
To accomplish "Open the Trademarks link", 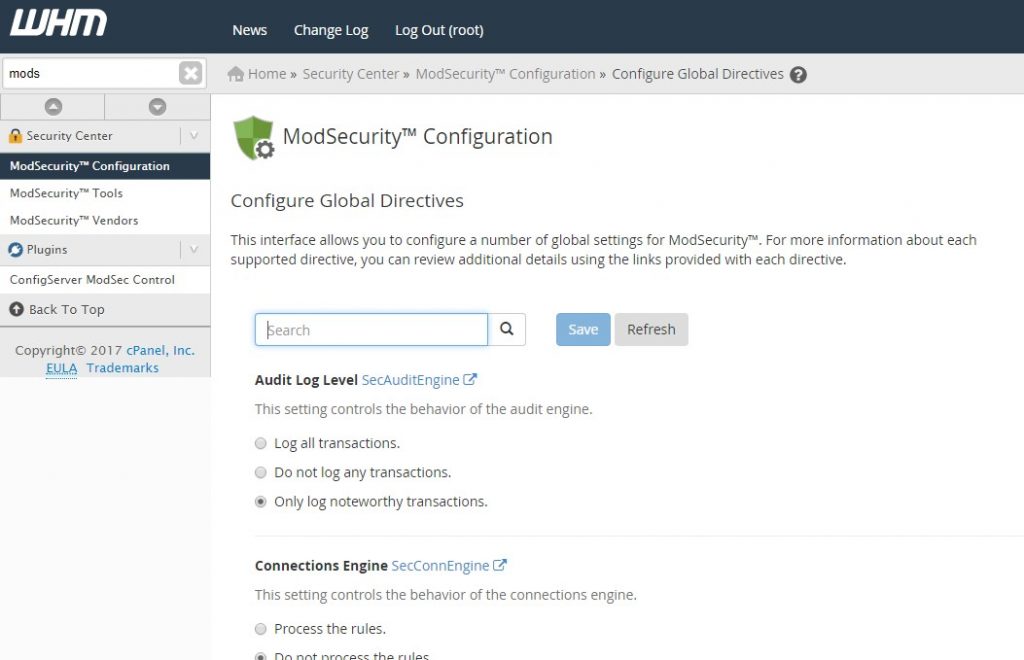I will (x=123, y=368).
